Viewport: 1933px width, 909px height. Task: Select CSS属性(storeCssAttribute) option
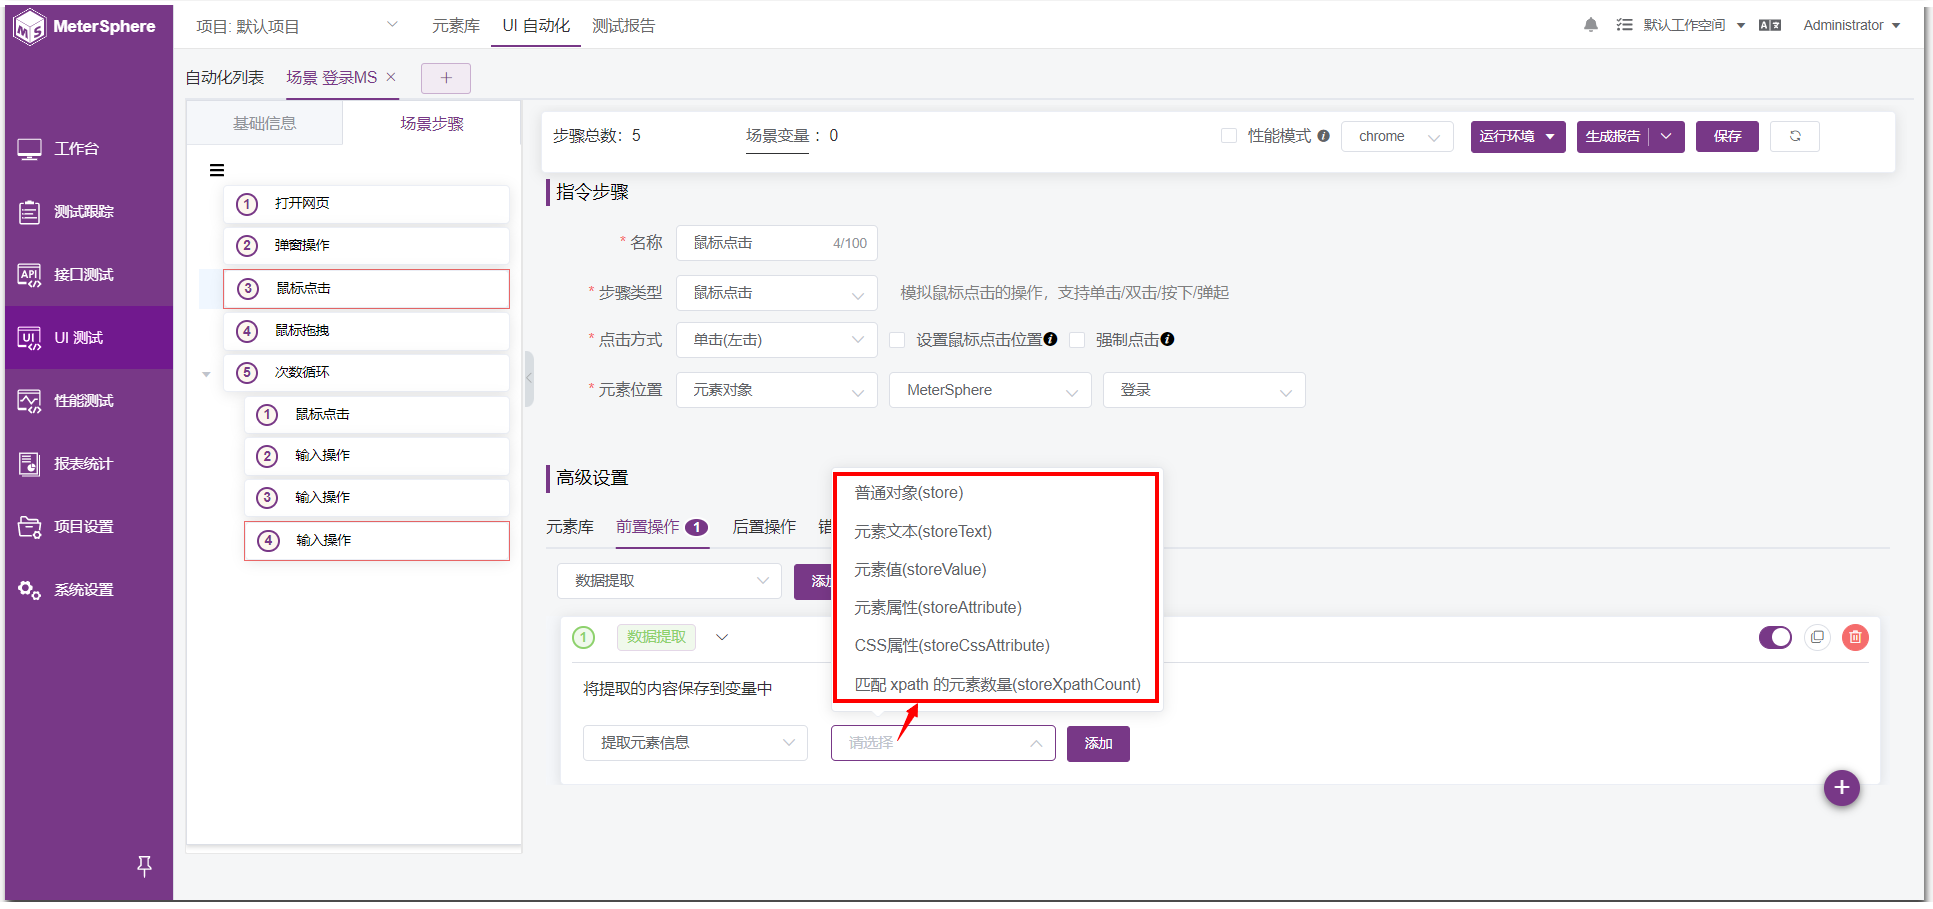tap(952, 645)
